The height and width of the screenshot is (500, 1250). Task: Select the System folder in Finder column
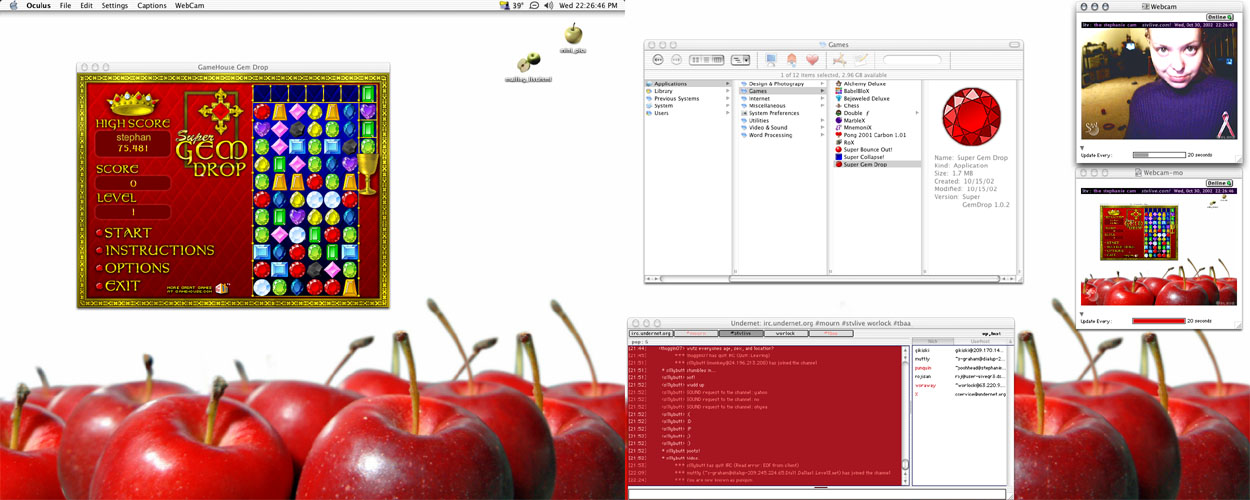(x=688, y=105)
